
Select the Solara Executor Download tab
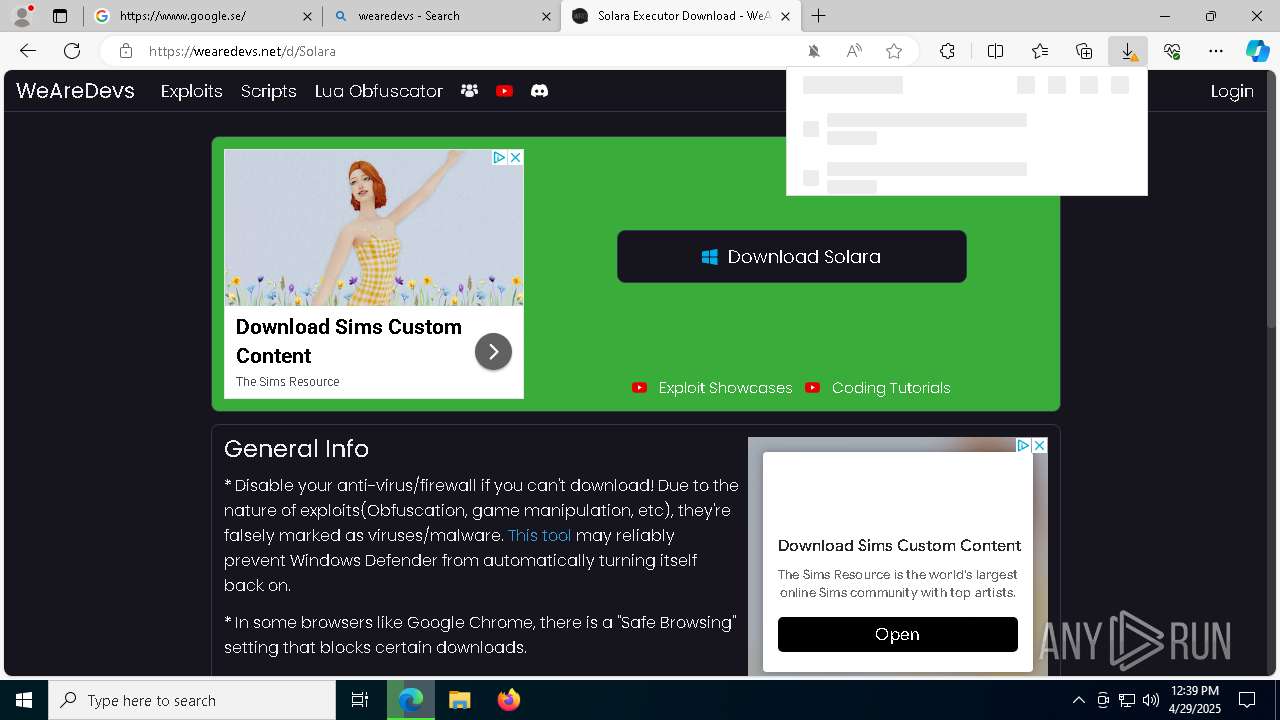(680, 16)
